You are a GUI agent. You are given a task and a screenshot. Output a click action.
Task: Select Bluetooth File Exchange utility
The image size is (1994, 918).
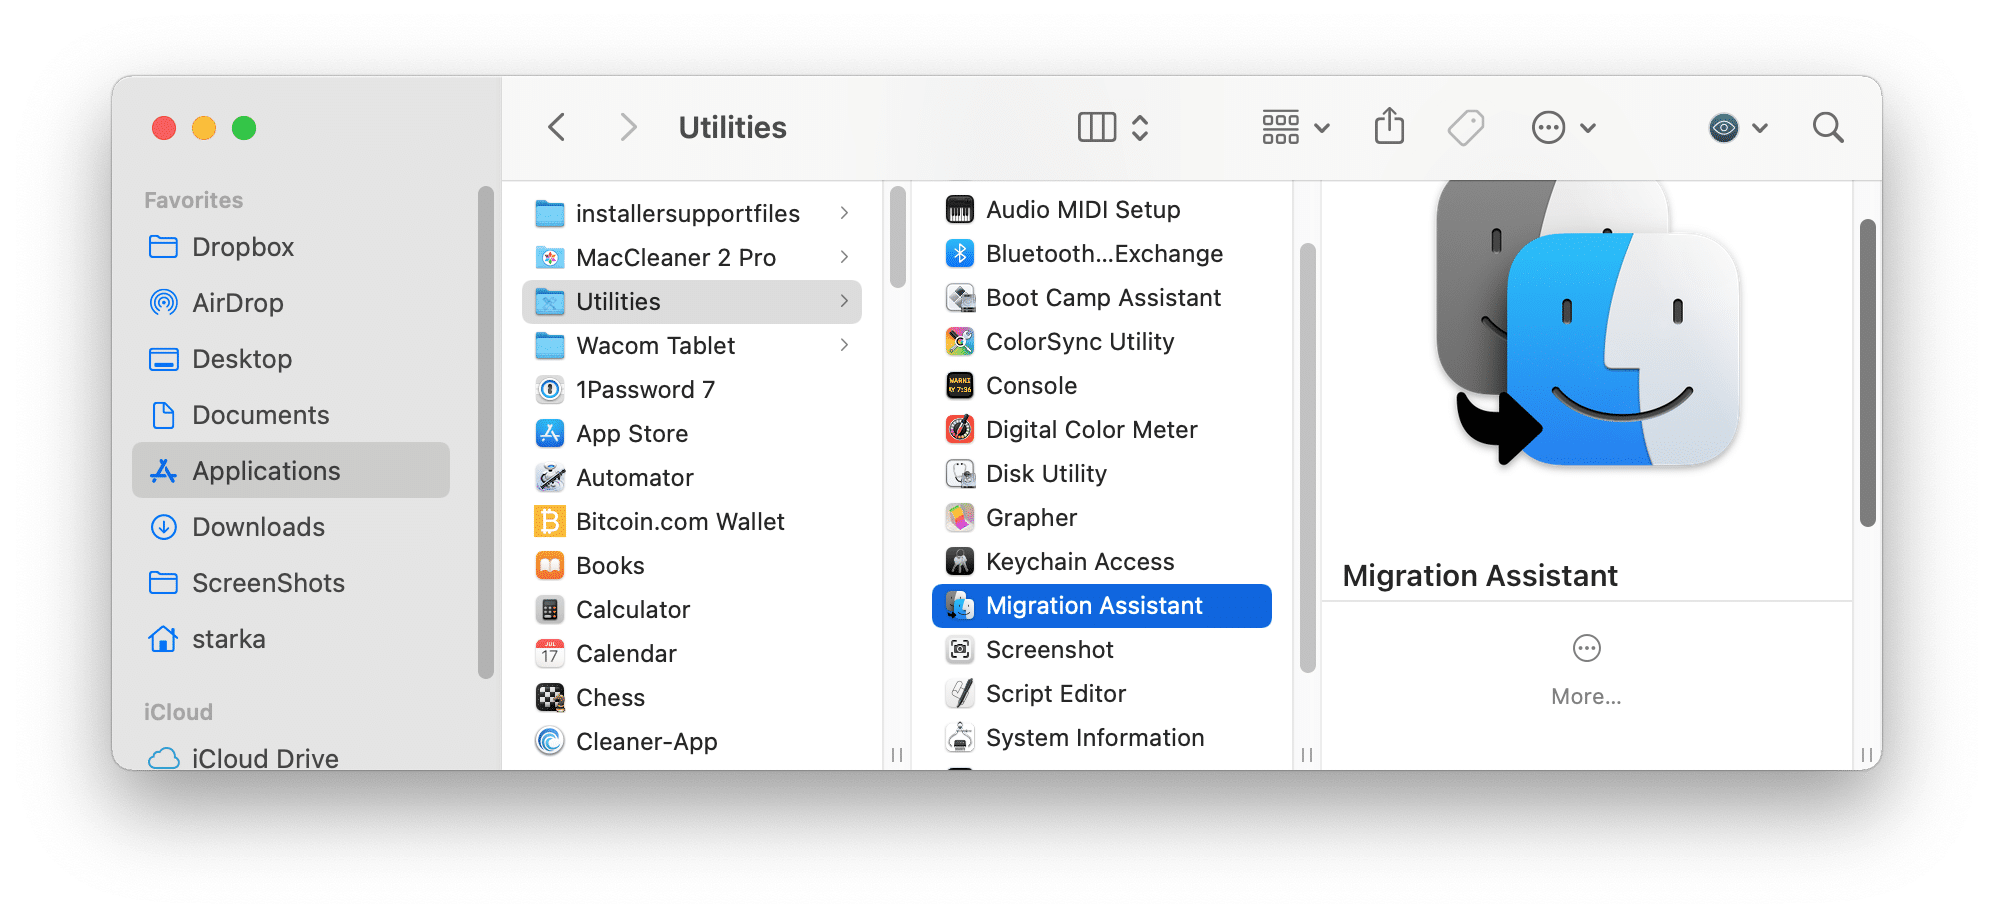pyautogui.click(x=1102, y=254)
